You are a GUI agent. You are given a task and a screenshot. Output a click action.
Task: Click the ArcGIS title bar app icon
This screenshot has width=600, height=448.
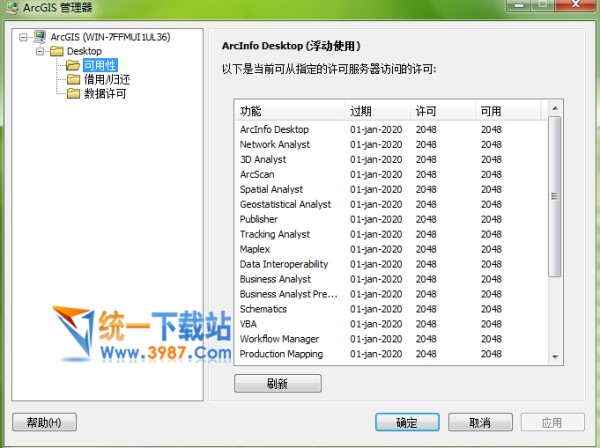9,9
